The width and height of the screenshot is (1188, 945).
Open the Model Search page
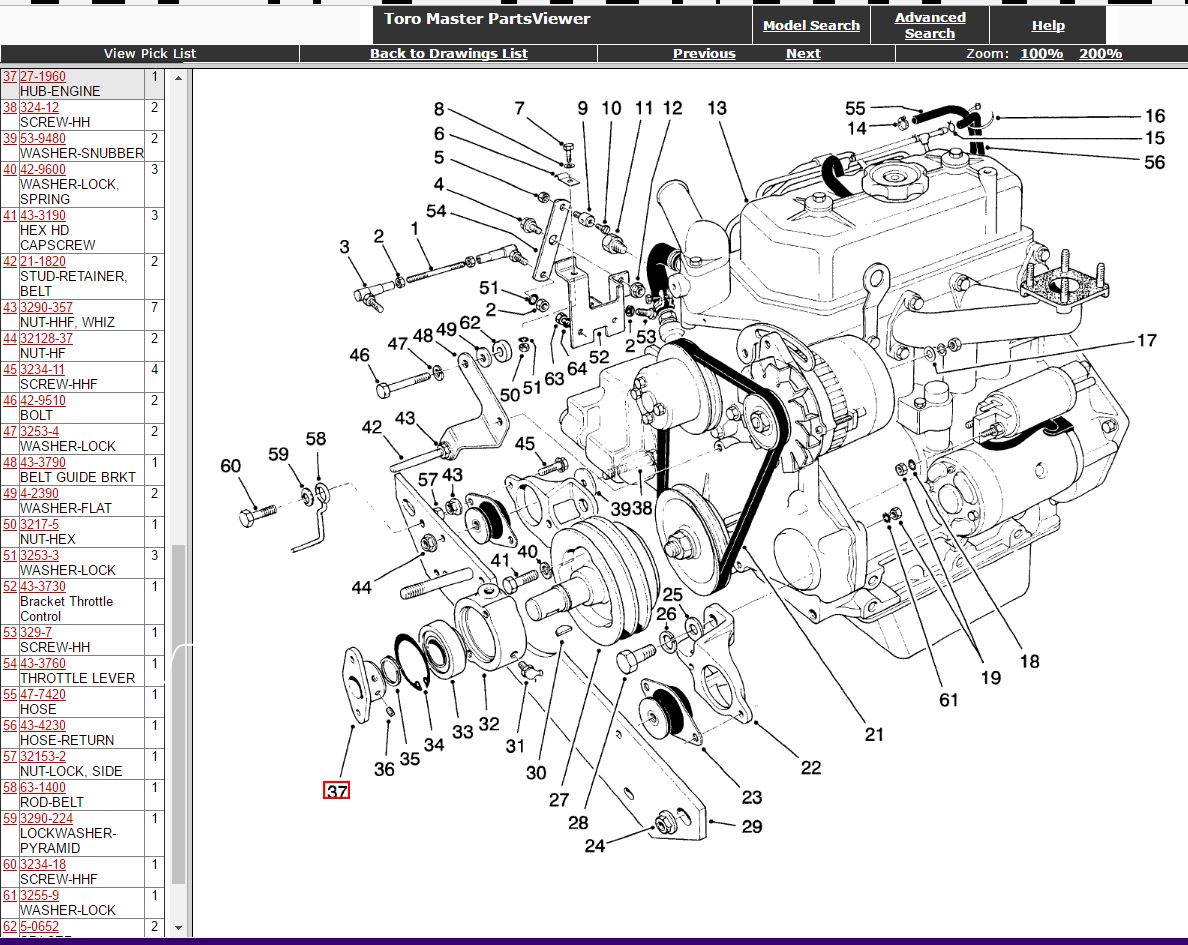(x=810, y=26)
